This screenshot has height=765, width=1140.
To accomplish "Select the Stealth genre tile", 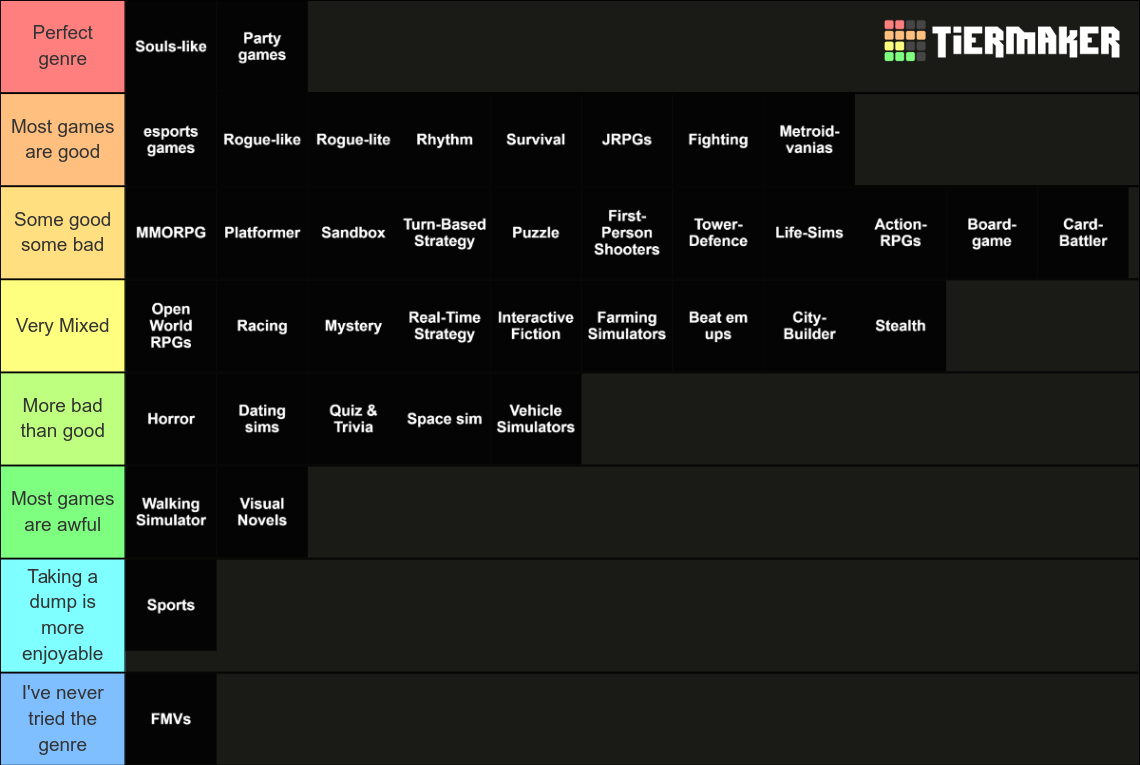I will (x=899, y=325).
